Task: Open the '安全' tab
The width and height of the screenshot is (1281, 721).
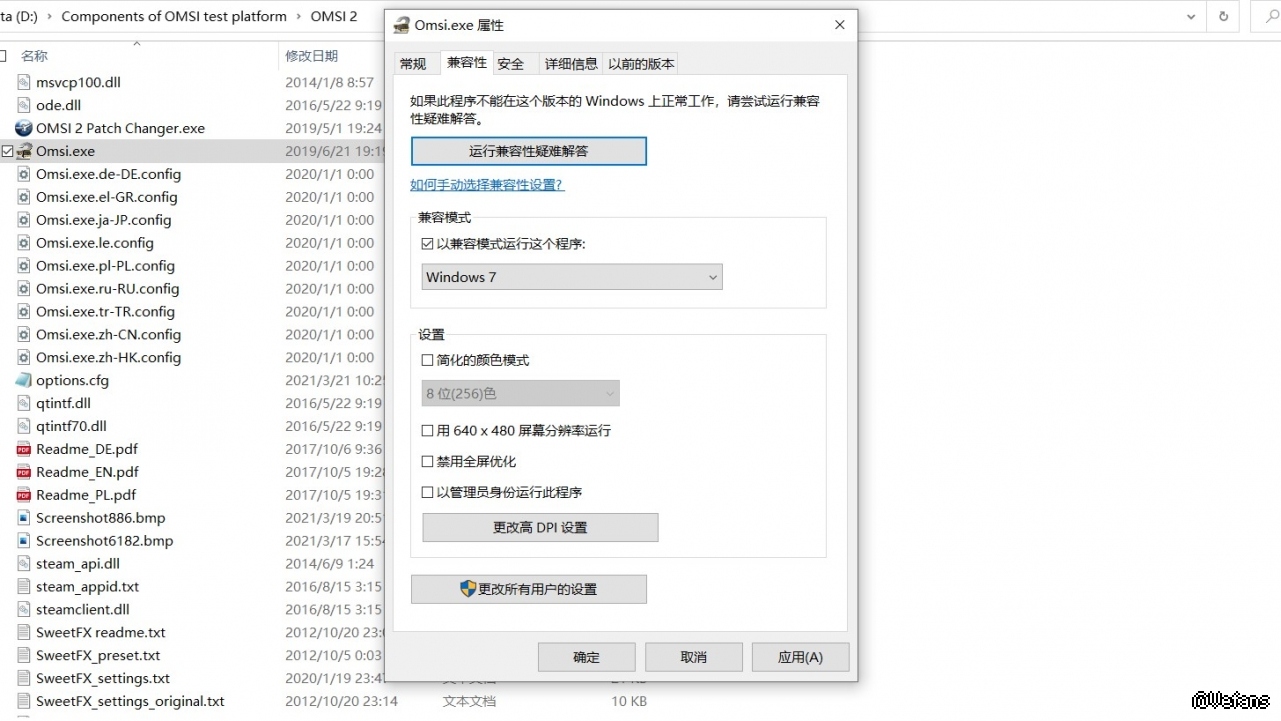Action: 511,64
